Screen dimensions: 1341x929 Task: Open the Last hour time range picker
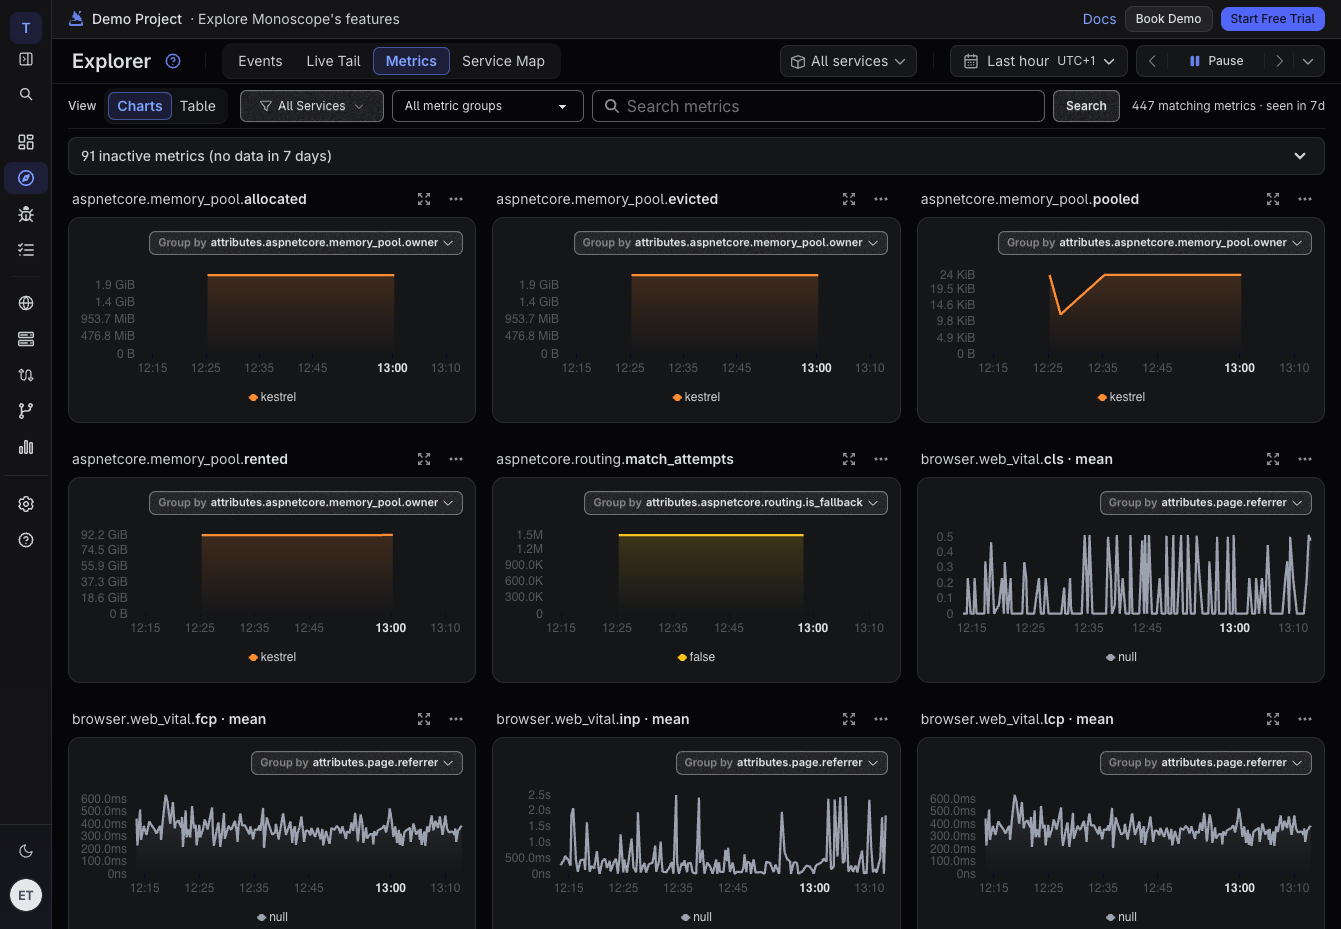point(1039,61)
